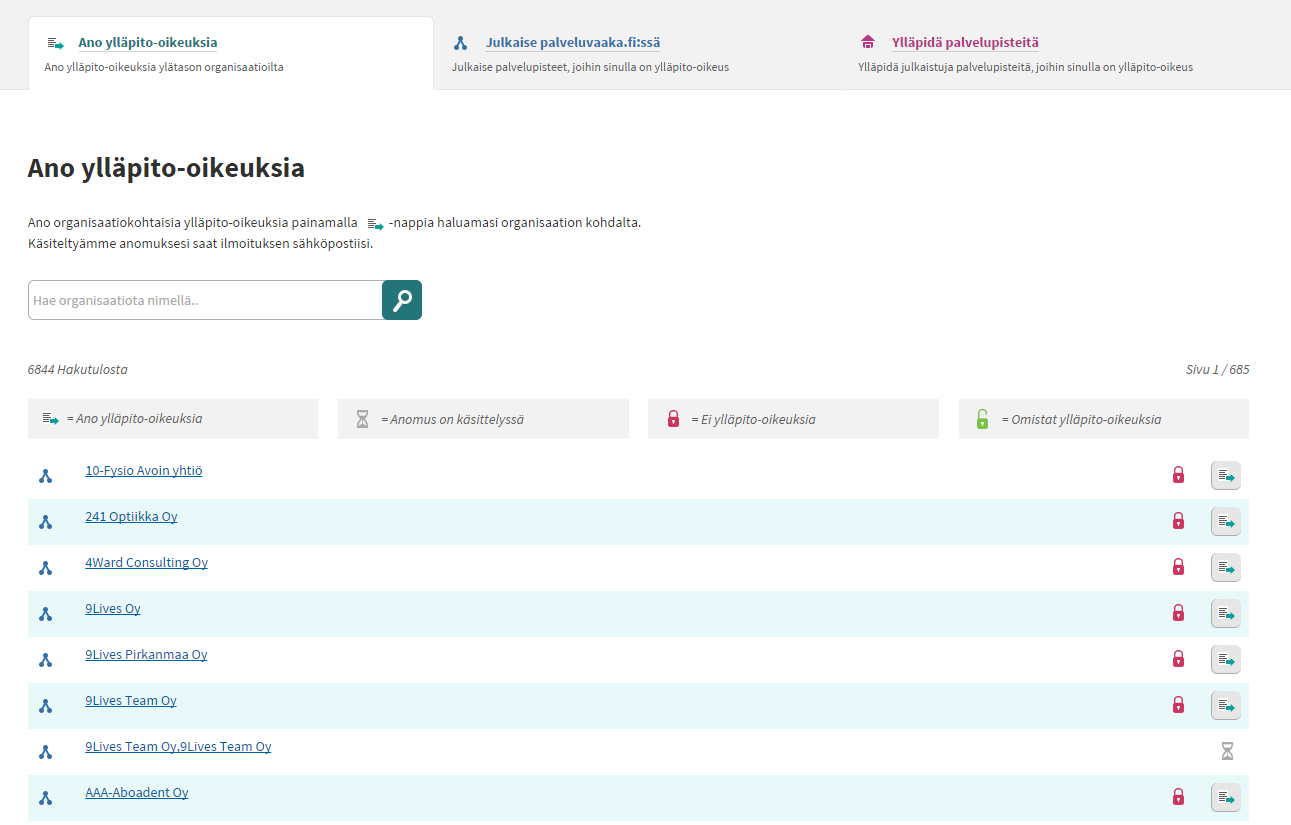Switch to Ylläpidä palvelupisteitä tab
Viewport: 1291px width, 825px height.
(965, 43)
